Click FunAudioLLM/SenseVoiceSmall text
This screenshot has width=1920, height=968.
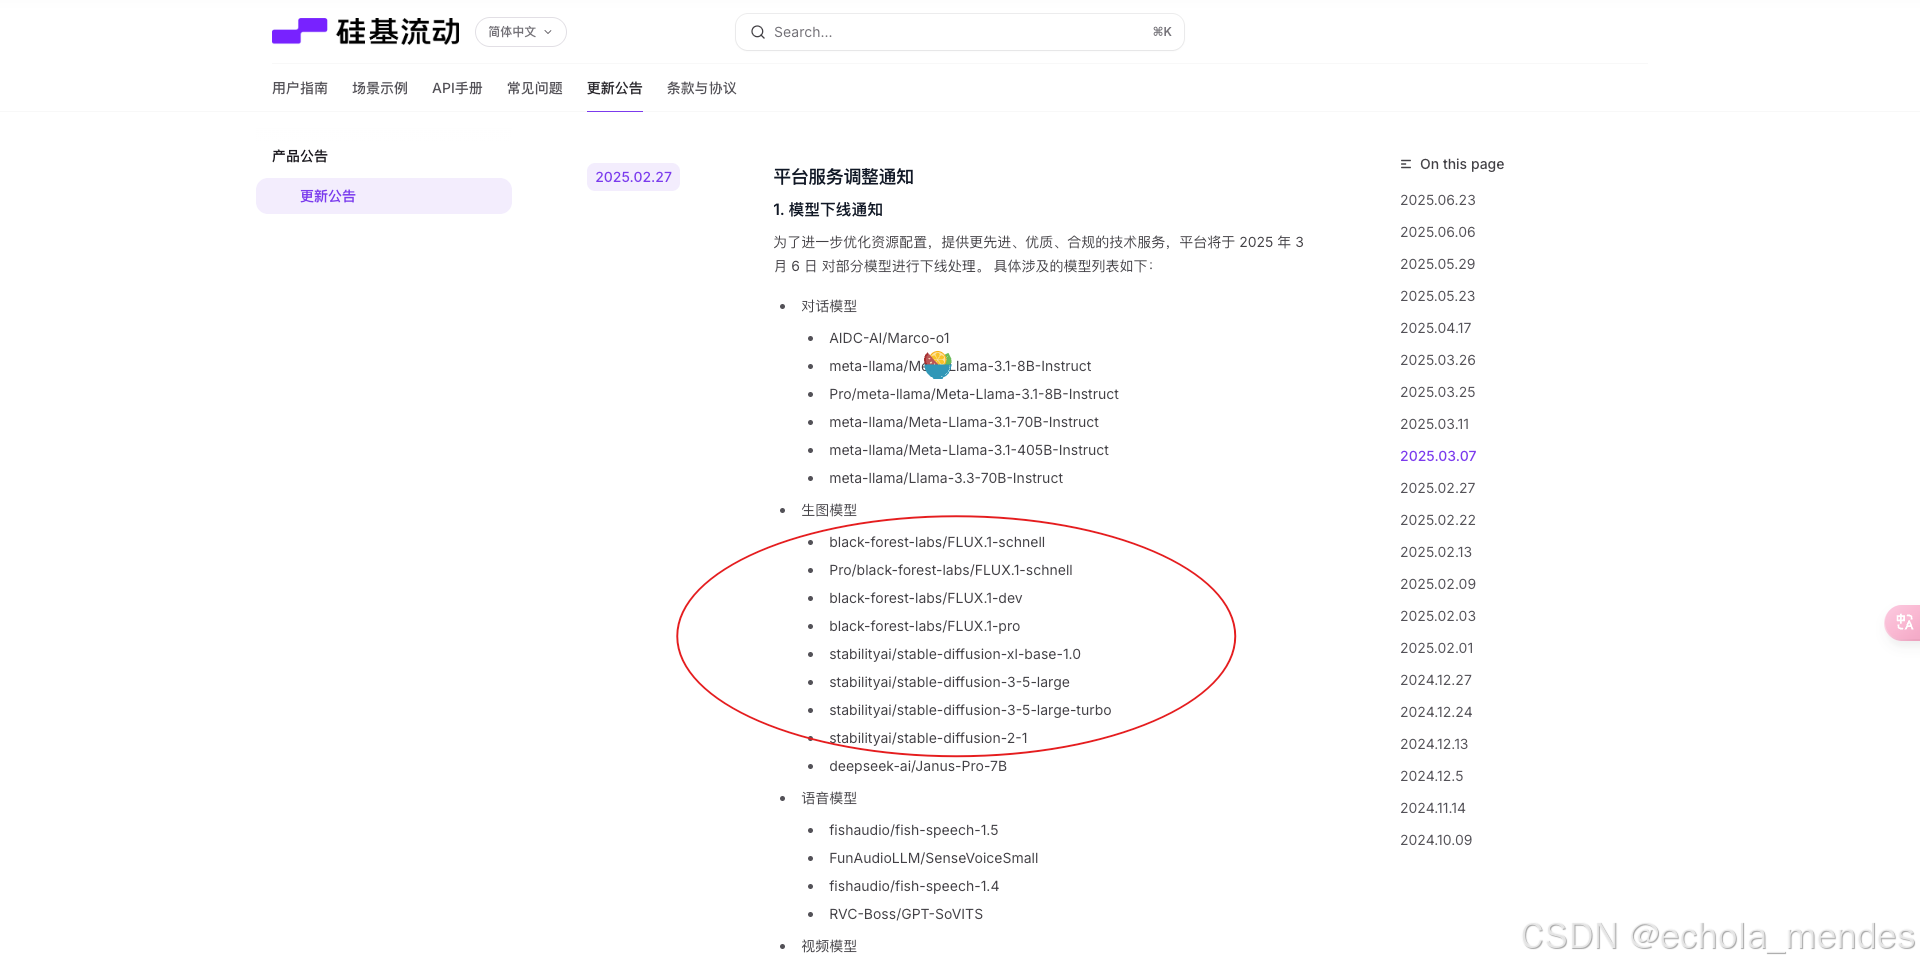pyautogui.click(x=934, y=858)
